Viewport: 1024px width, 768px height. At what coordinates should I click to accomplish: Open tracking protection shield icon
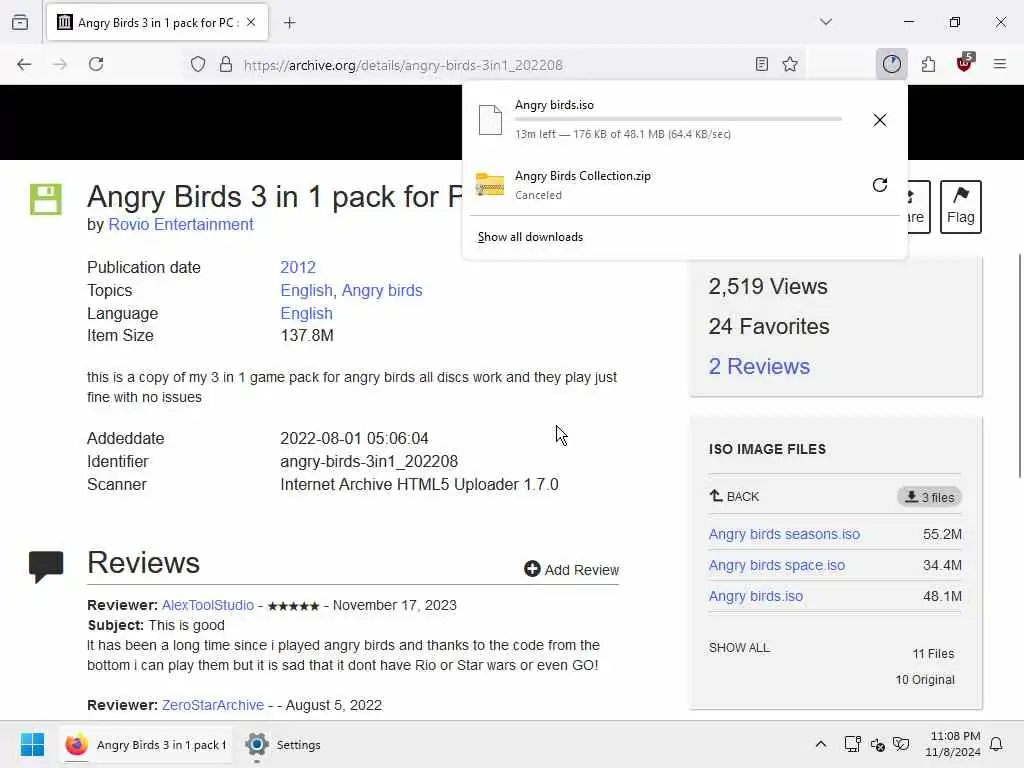(198, 64)
